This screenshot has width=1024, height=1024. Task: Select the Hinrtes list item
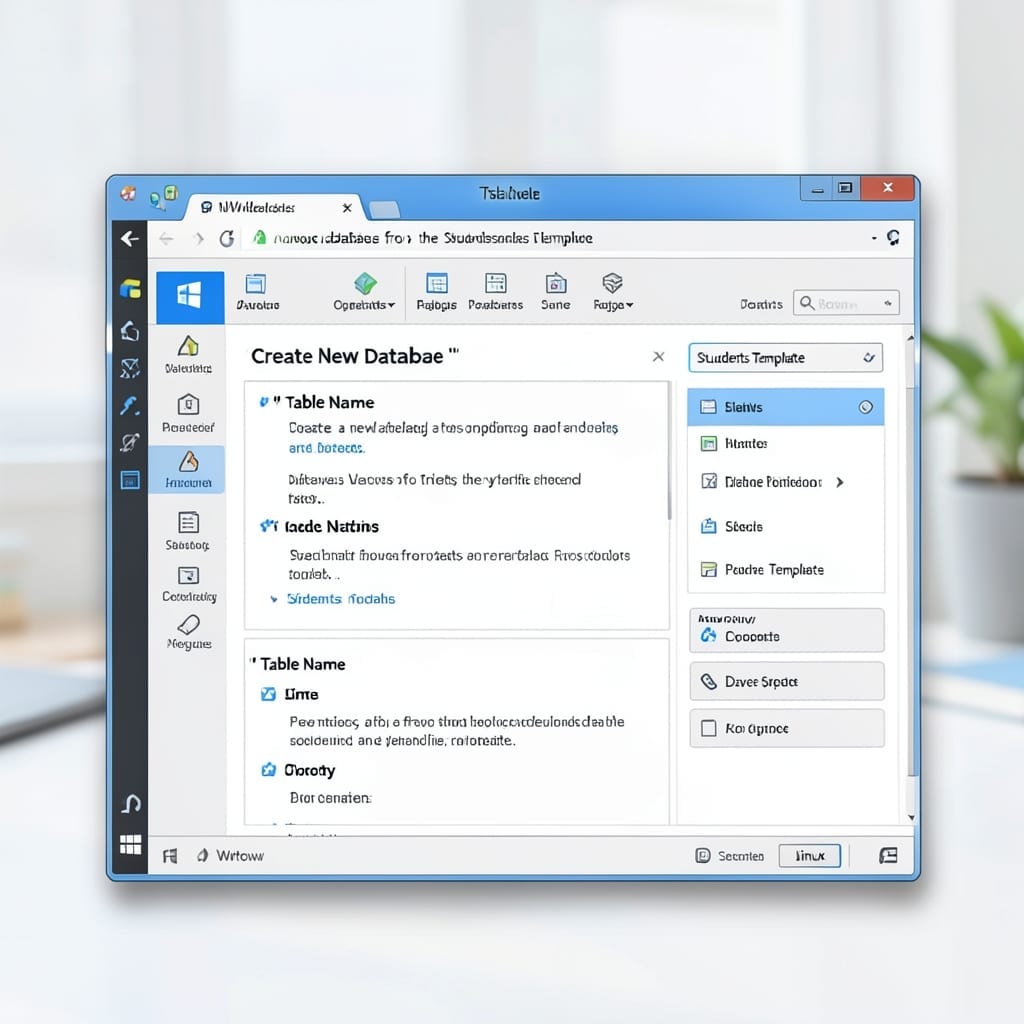point(786,444)
